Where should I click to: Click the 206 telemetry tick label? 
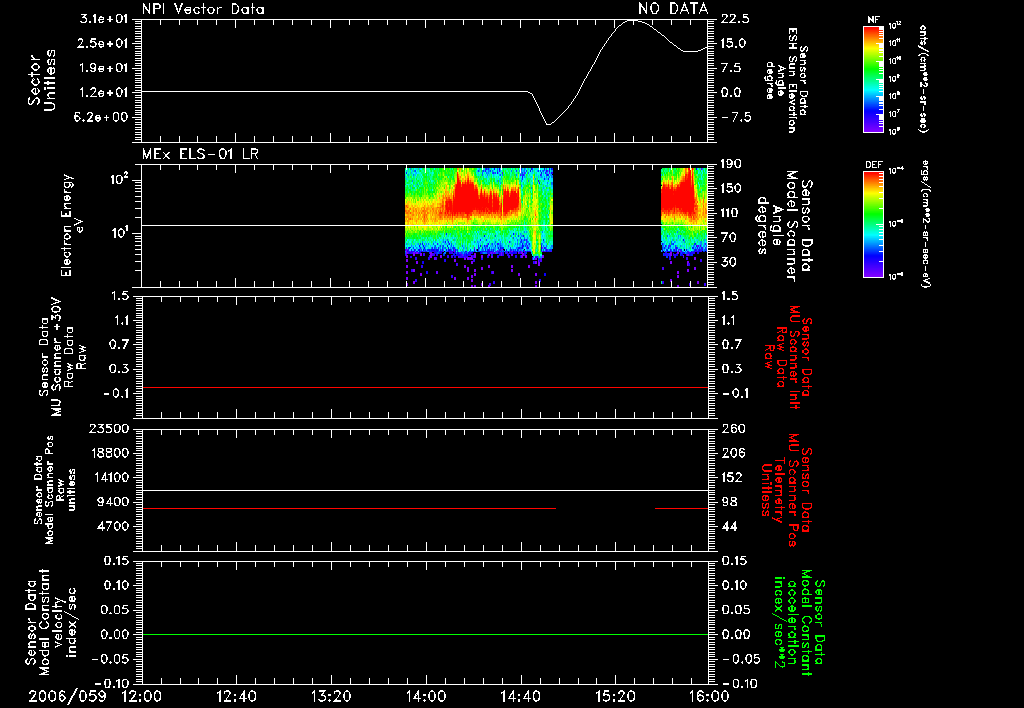[x=733, y=453]
